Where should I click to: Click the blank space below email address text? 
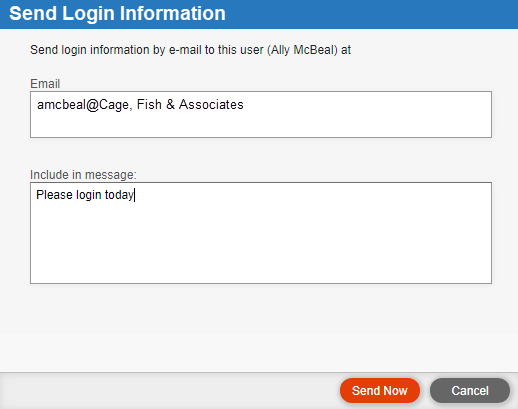tap(261, 125)
